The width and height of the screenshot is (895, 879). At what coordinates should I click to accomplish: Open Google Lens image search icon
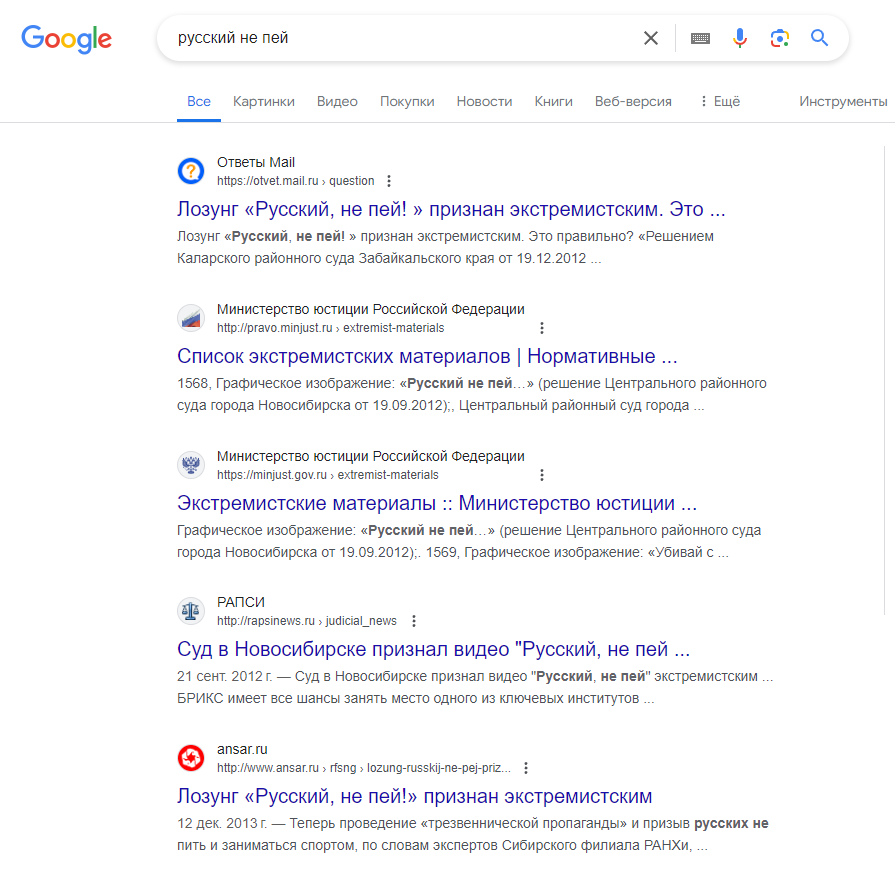780,38
